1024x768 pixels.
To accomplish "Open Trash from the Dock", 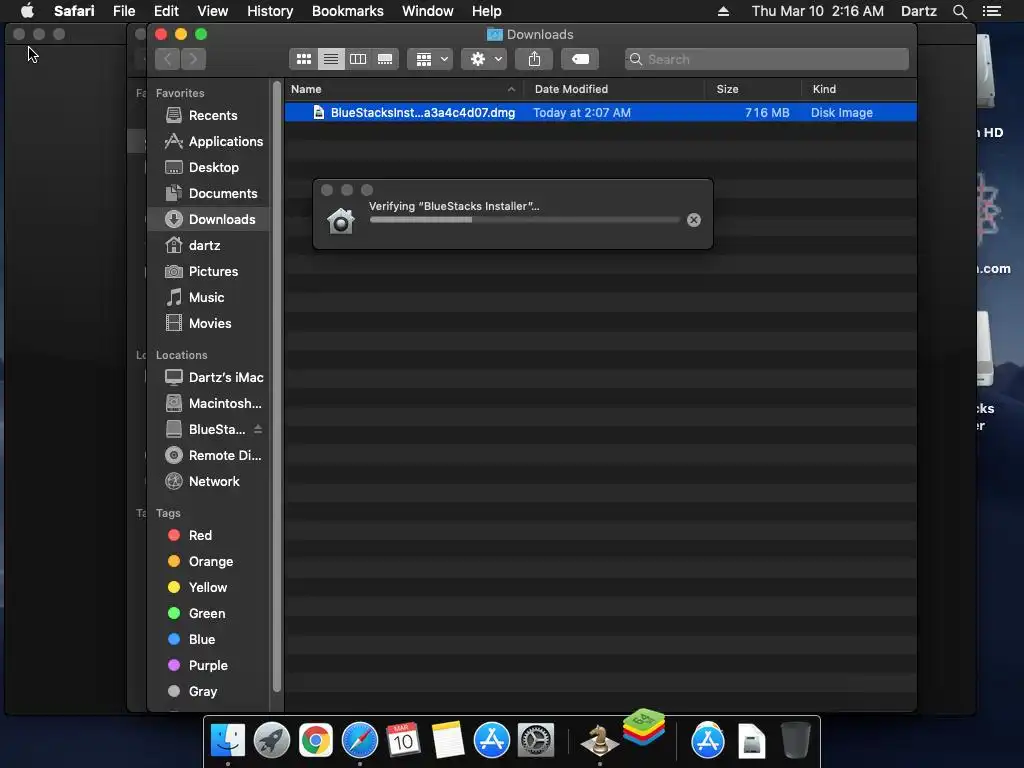I will coord(795,740).
